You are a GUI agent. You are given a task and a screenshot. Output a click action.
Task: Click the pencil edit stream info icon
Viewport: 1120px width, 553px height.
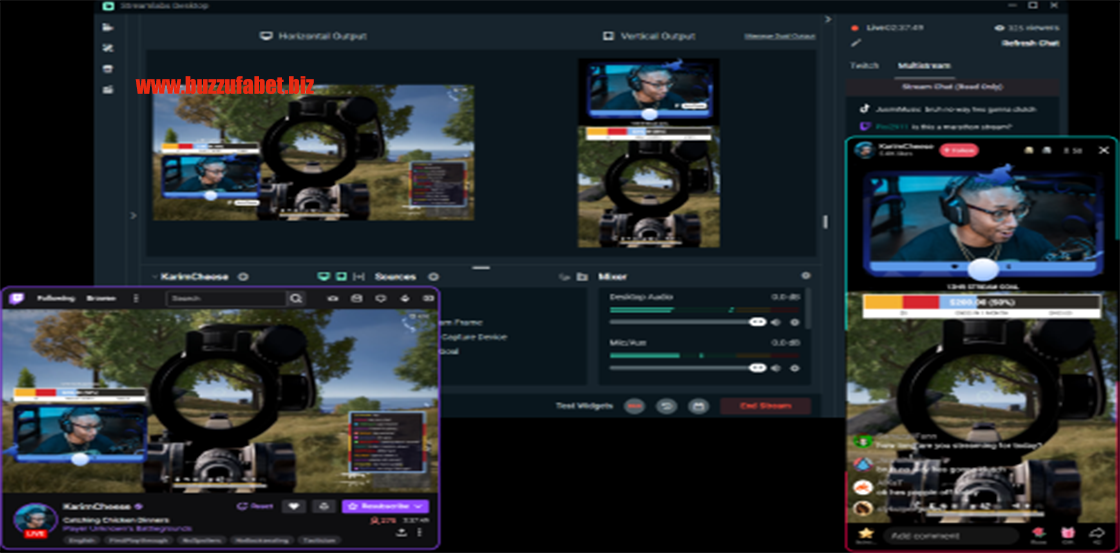tap(856, 43)
